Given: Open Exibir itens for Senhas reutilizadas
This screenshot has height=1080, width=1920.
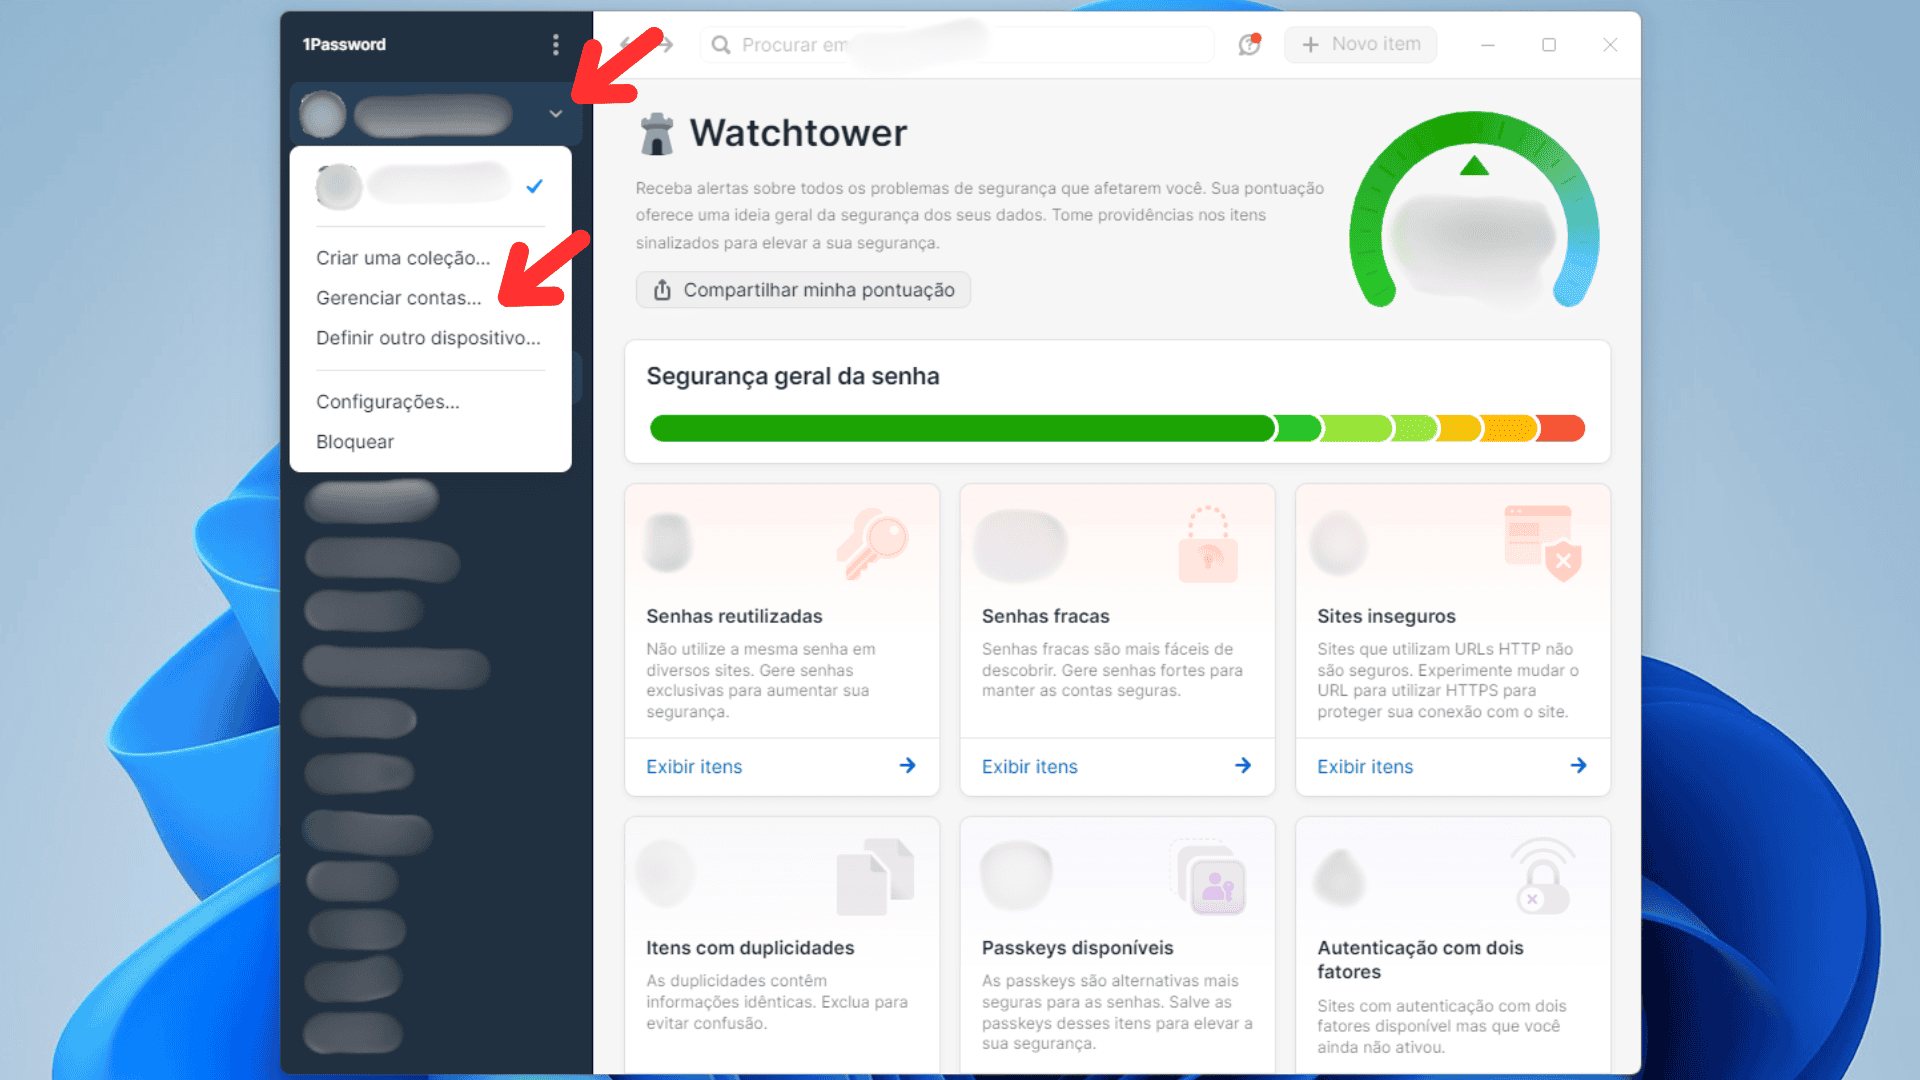Looking at the screenshot, I should (694, 767).
